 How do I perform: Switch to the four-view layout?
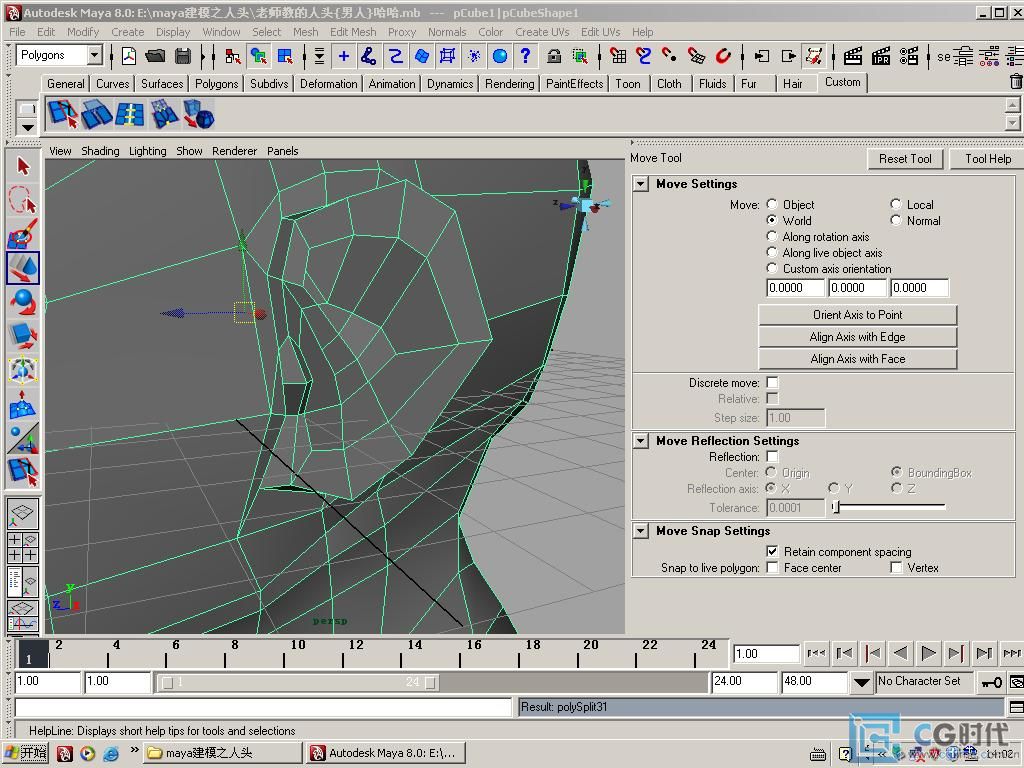[x=23, y=547]
